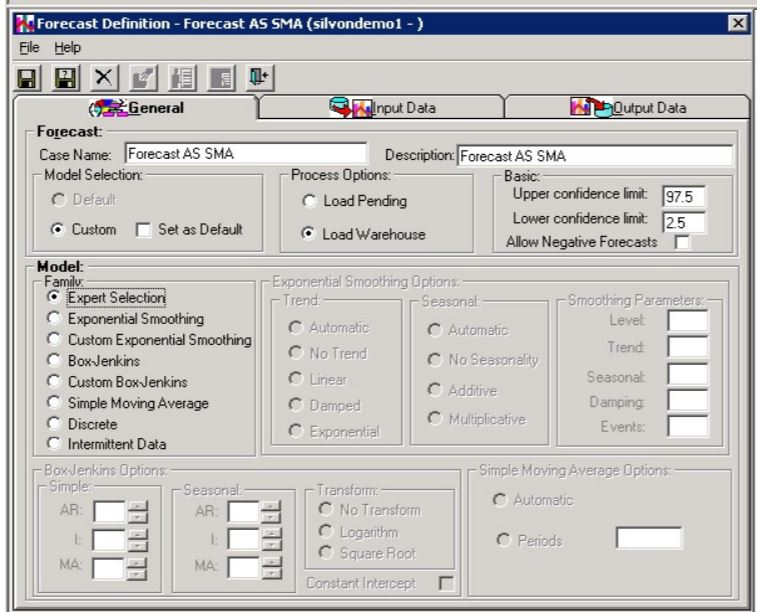Viewport: 757px width, 612px height.
Task: Tick the Constant Intercept checkbox
Action: tap(446, 583)
